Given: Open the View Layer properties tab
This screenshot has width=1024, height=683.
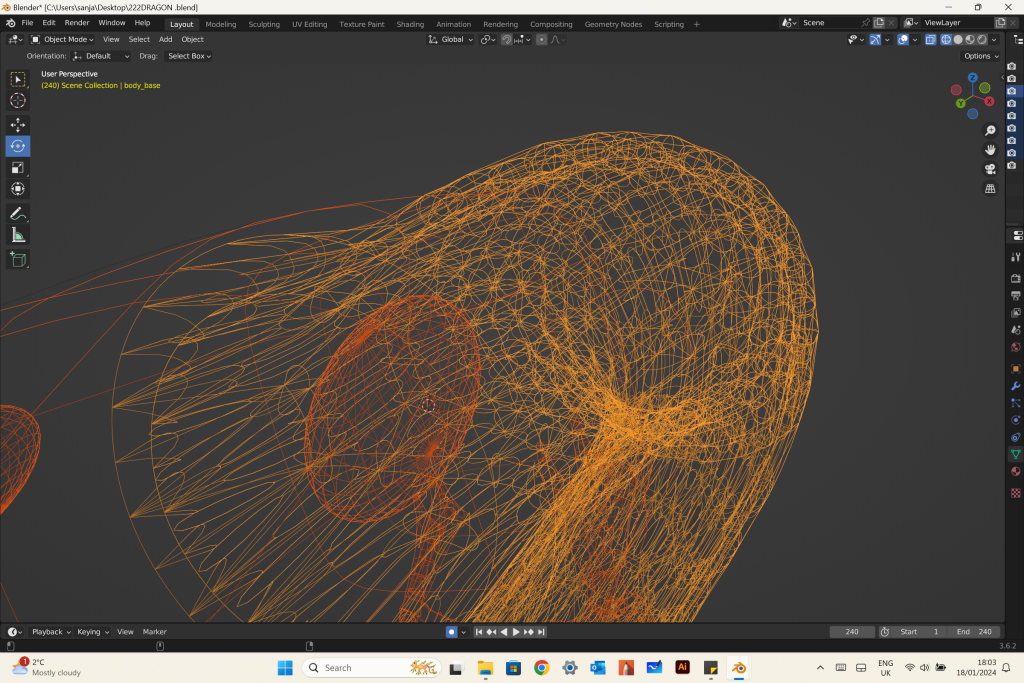Looking at the screenshot, I should (x=1016, y=313).
